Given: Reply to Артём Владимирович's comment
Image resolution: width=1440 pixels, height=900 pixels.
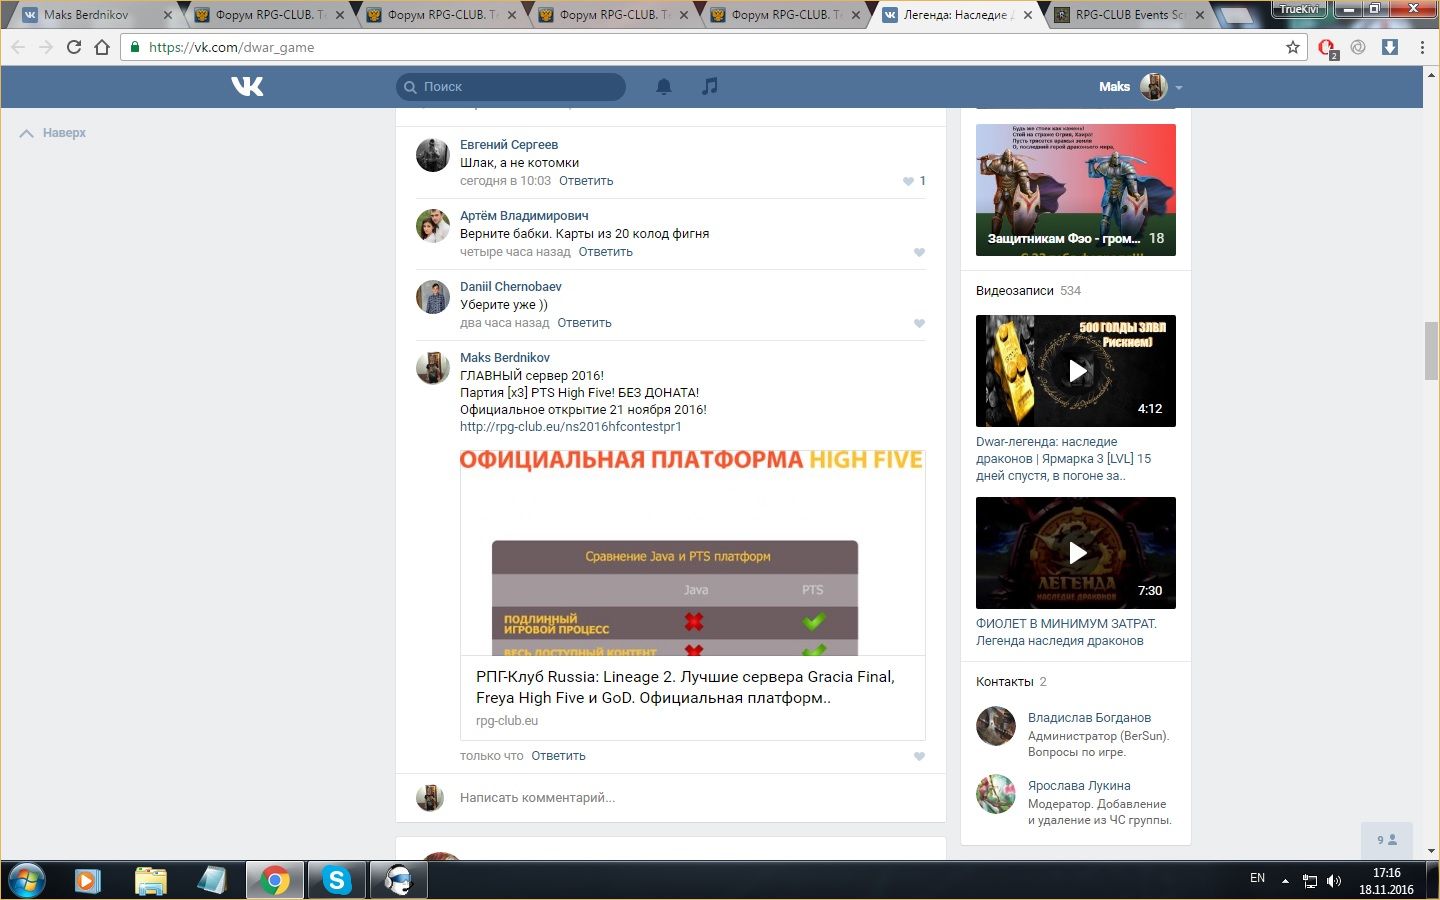Looking at the screenshot, I should click(605, 252).
